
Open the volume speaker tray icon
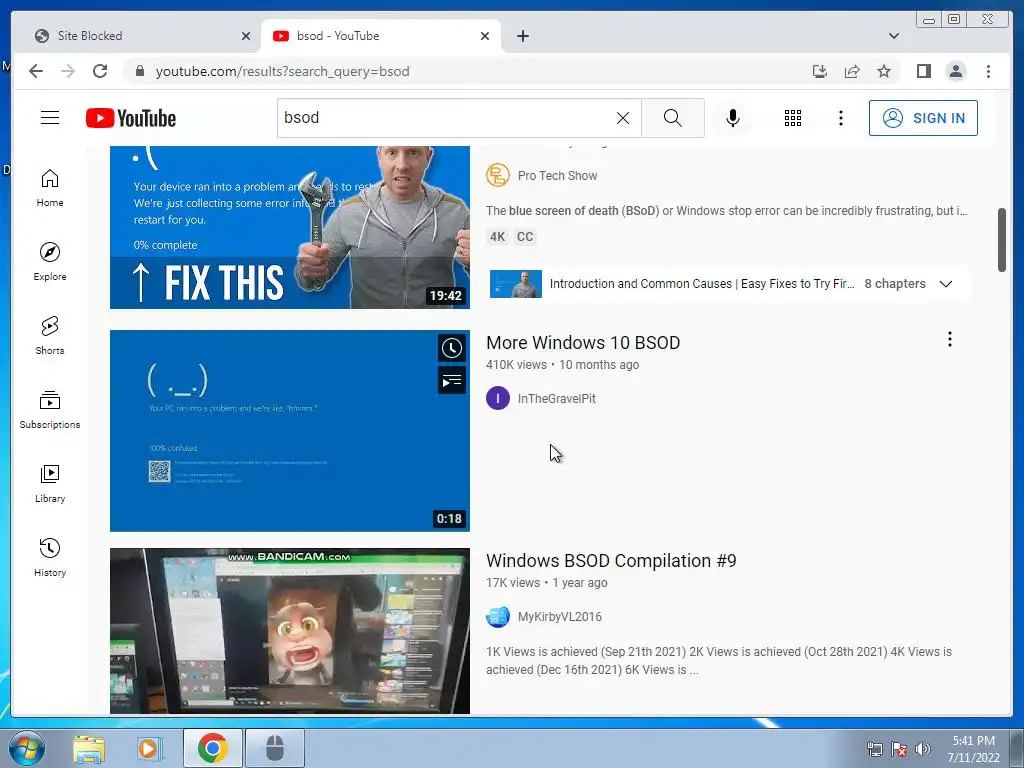pos(923,748)
